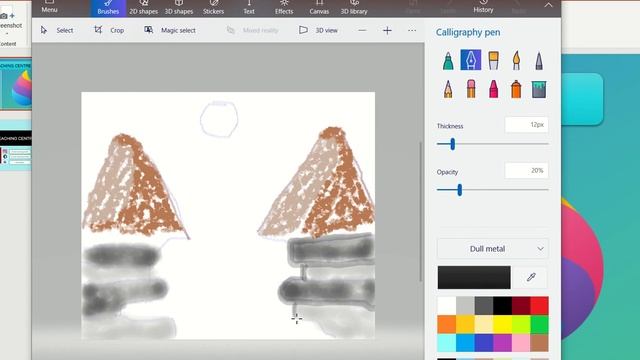The height and width of the screenshot is (360, 640).
Task: Select the Fill bucket tool
Action: point(539,89)
